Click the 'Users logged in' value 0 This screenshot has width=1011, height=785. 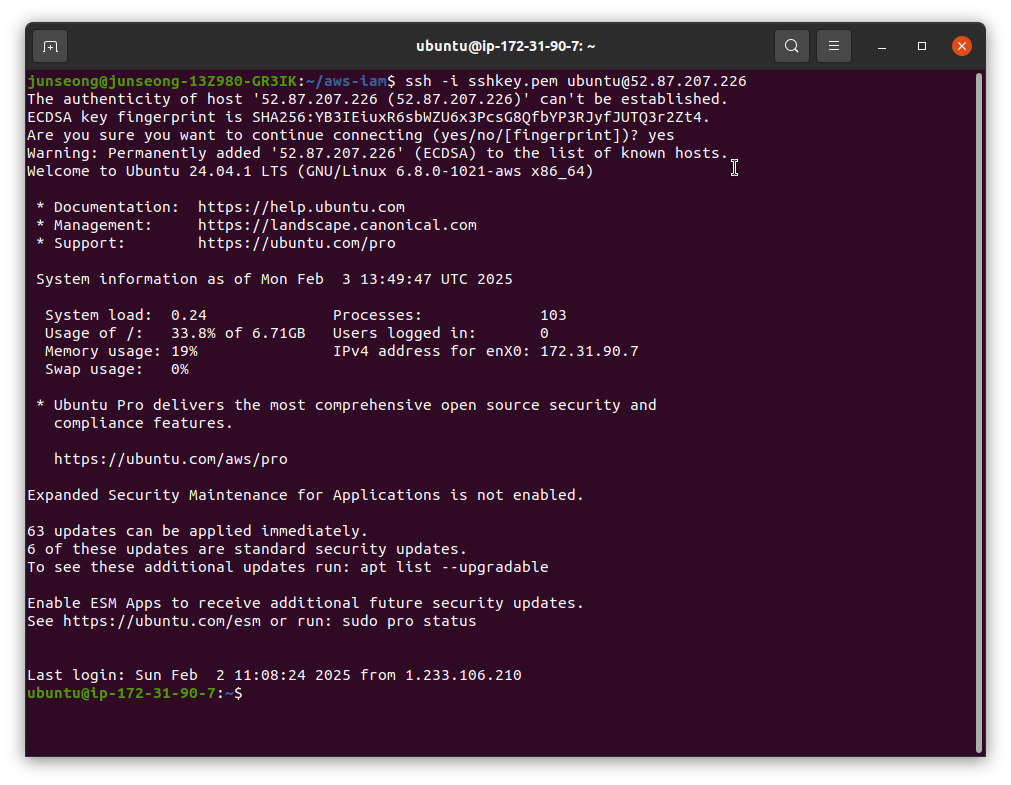point(544,333)
